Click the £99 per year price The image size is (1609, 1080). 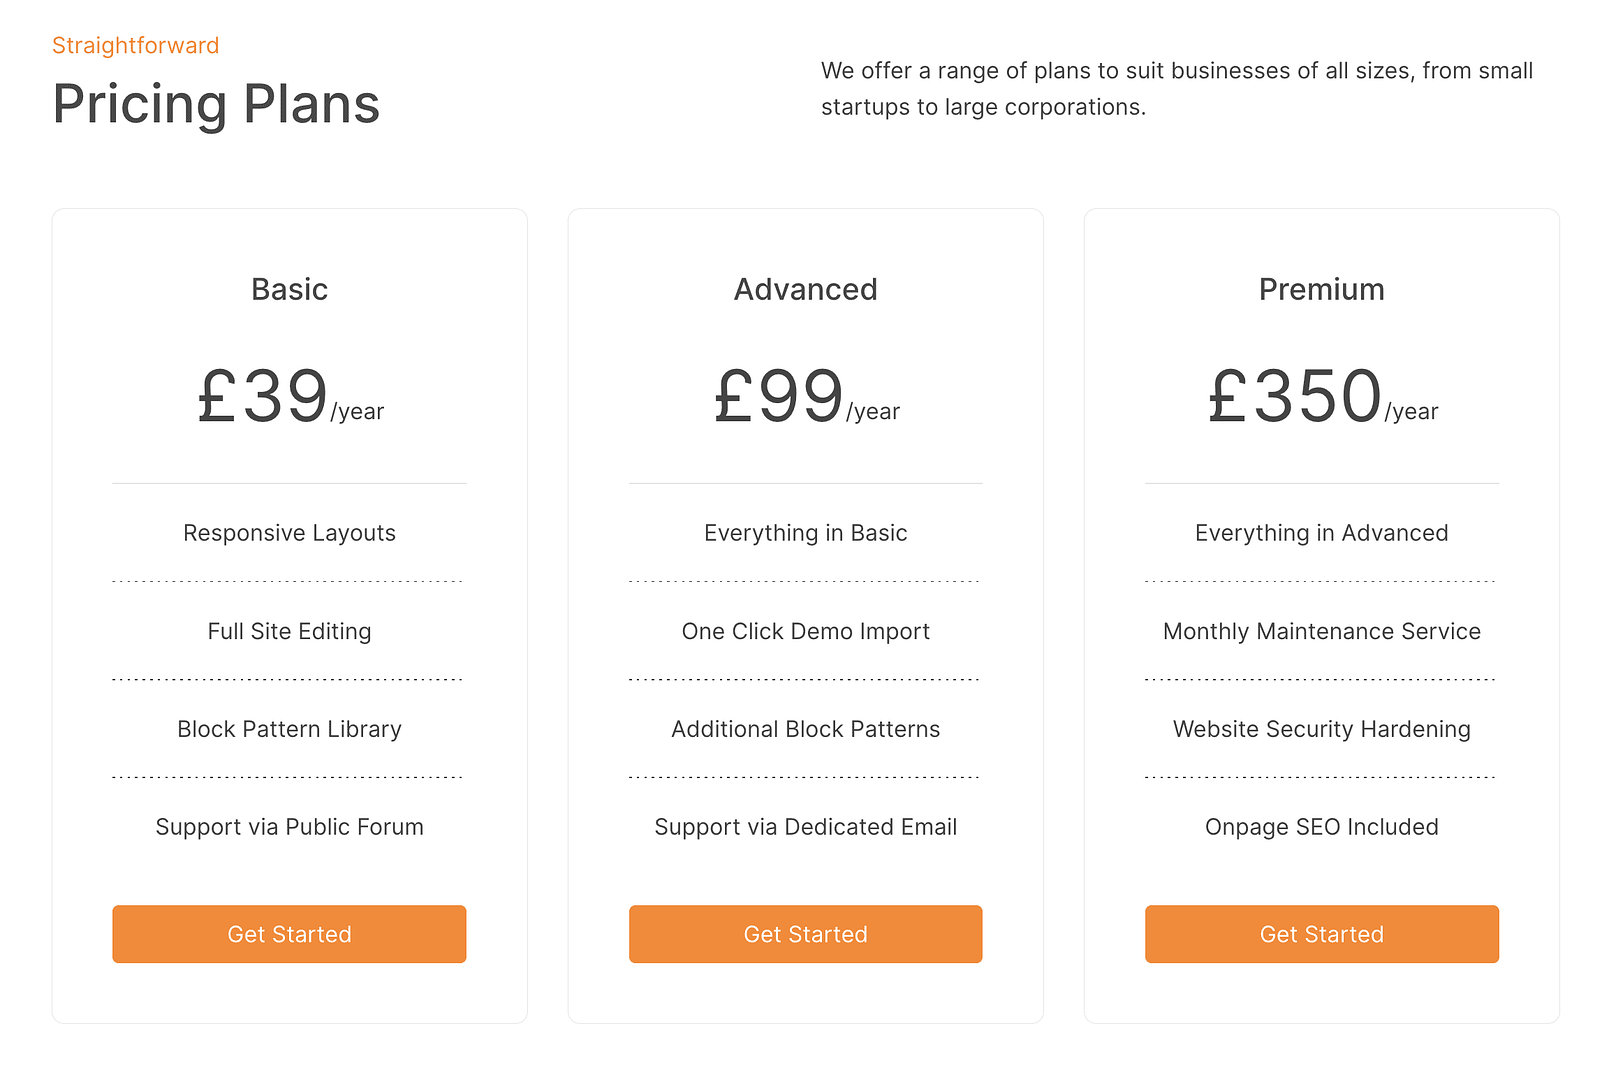806,396
